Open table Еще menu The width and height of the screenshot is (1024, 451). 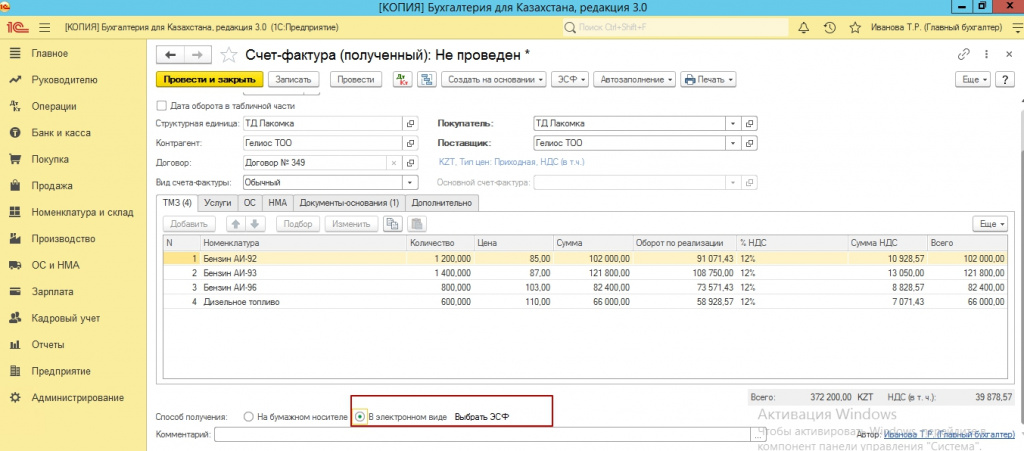[990, 224]
